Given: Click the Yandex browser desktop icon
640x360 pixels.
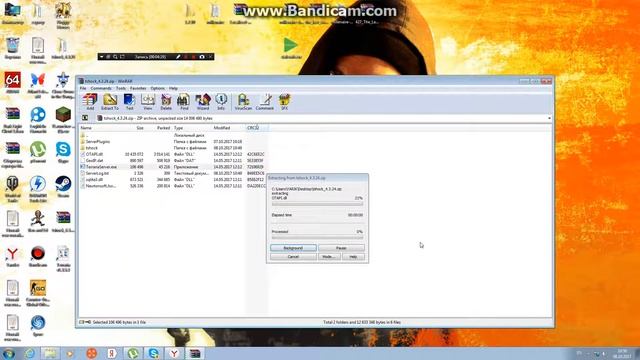Looking at the screenshot, I should pos(12,256).
